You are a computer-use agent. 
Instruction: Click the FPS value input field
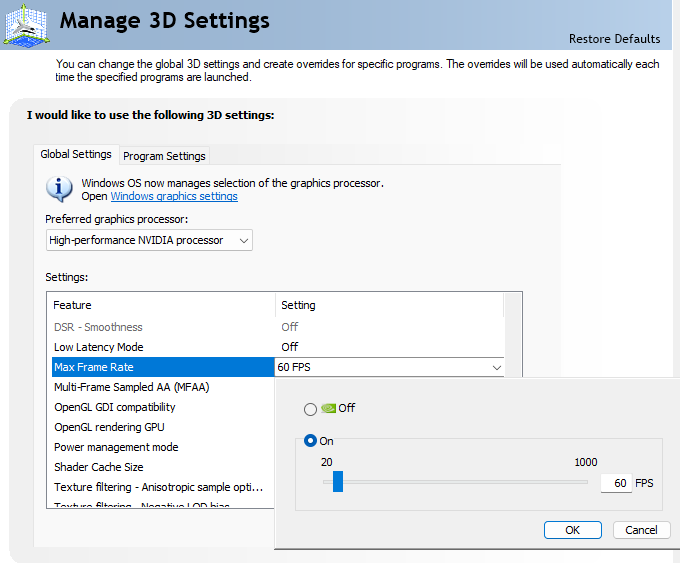616,483
